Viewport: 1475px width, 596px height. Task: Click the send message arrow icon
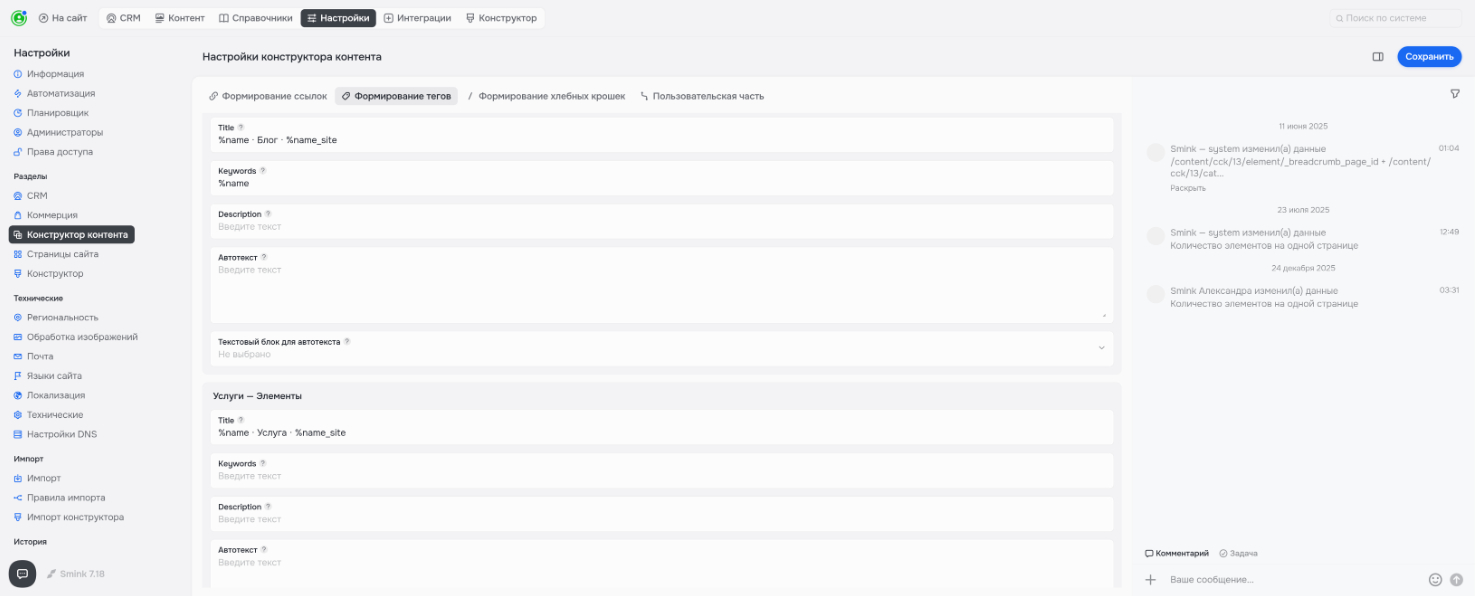pyautogui.click(x=1456, y=579)
